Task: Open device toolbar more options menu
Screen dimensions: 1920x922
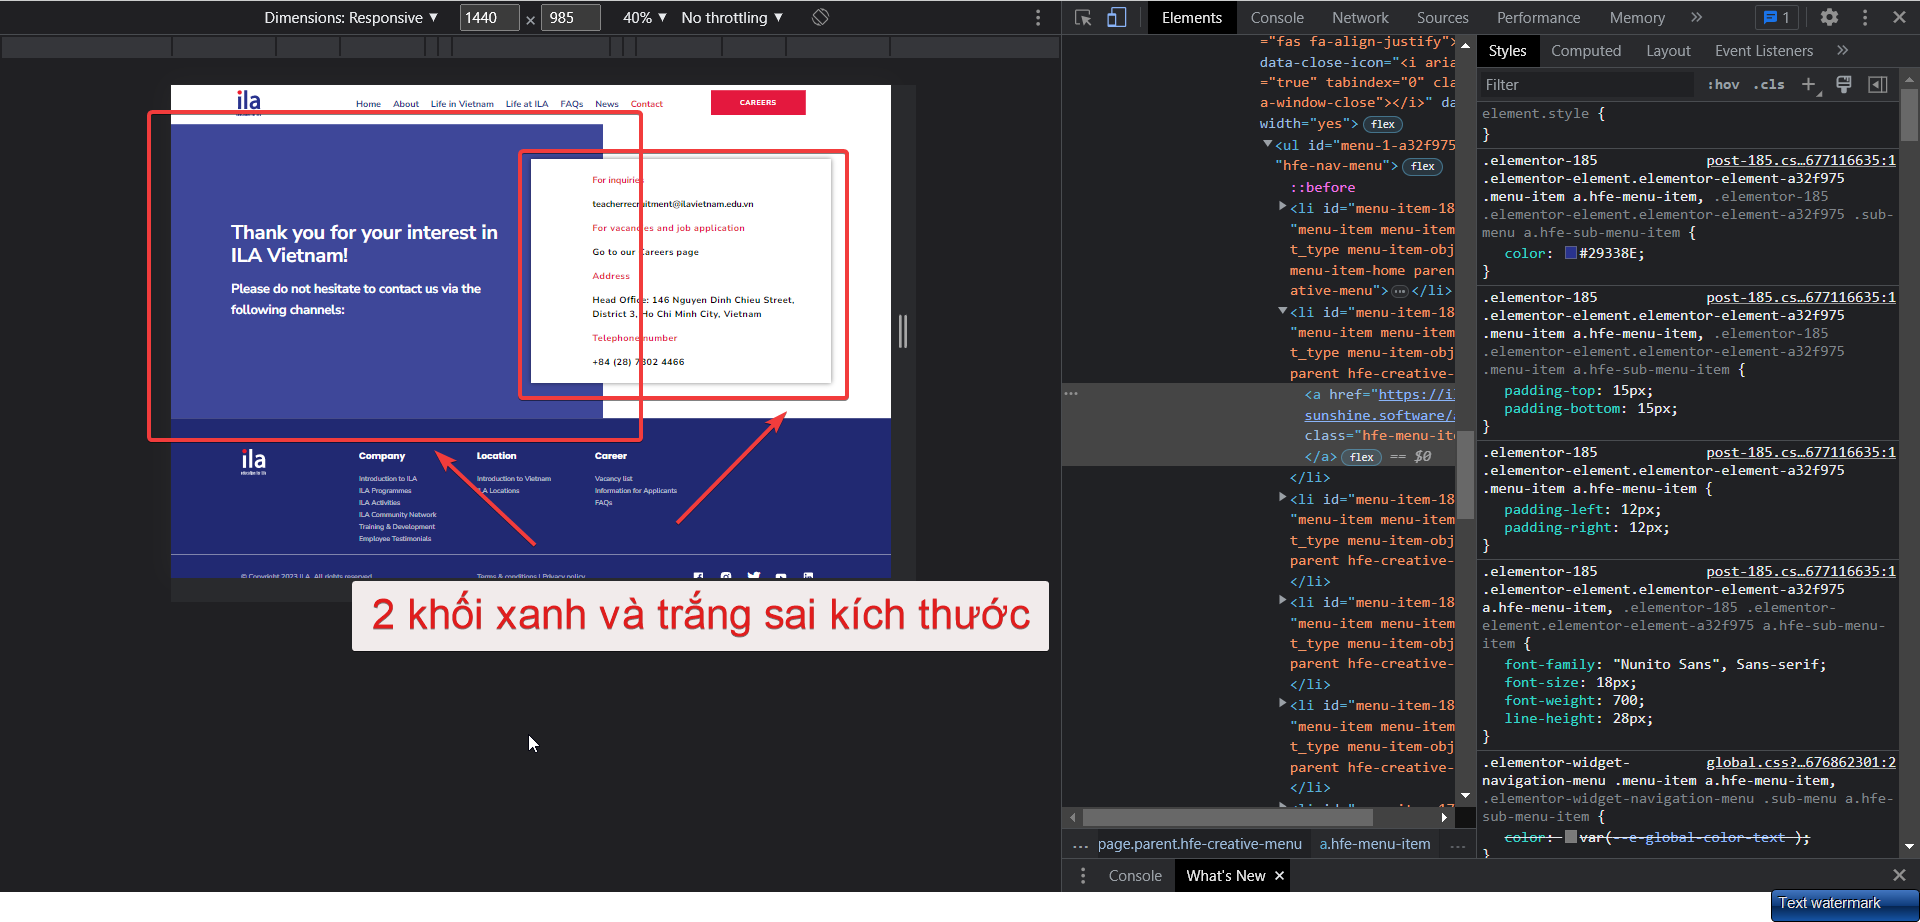Action: point(1038,18)
